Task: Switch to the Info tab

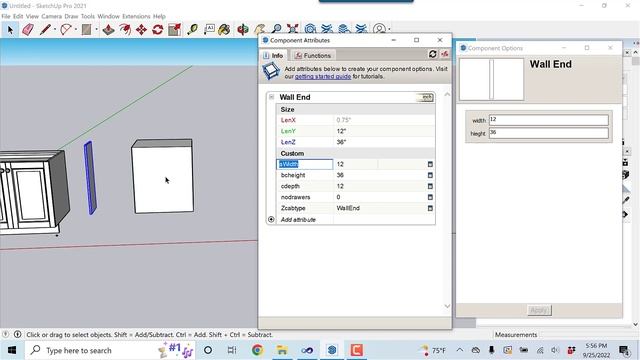Action: click(x=273, y=55)
